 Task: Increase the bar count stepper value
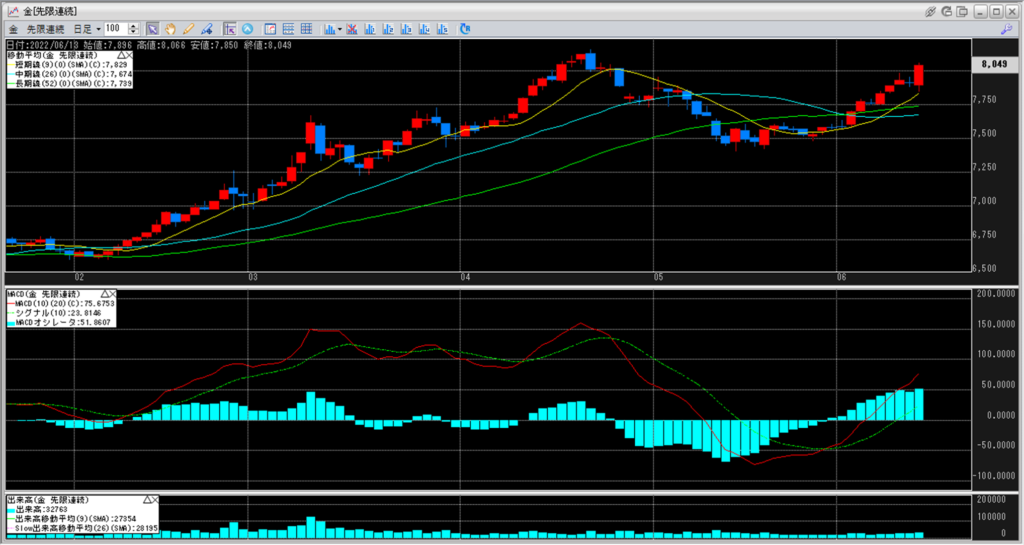134,26
